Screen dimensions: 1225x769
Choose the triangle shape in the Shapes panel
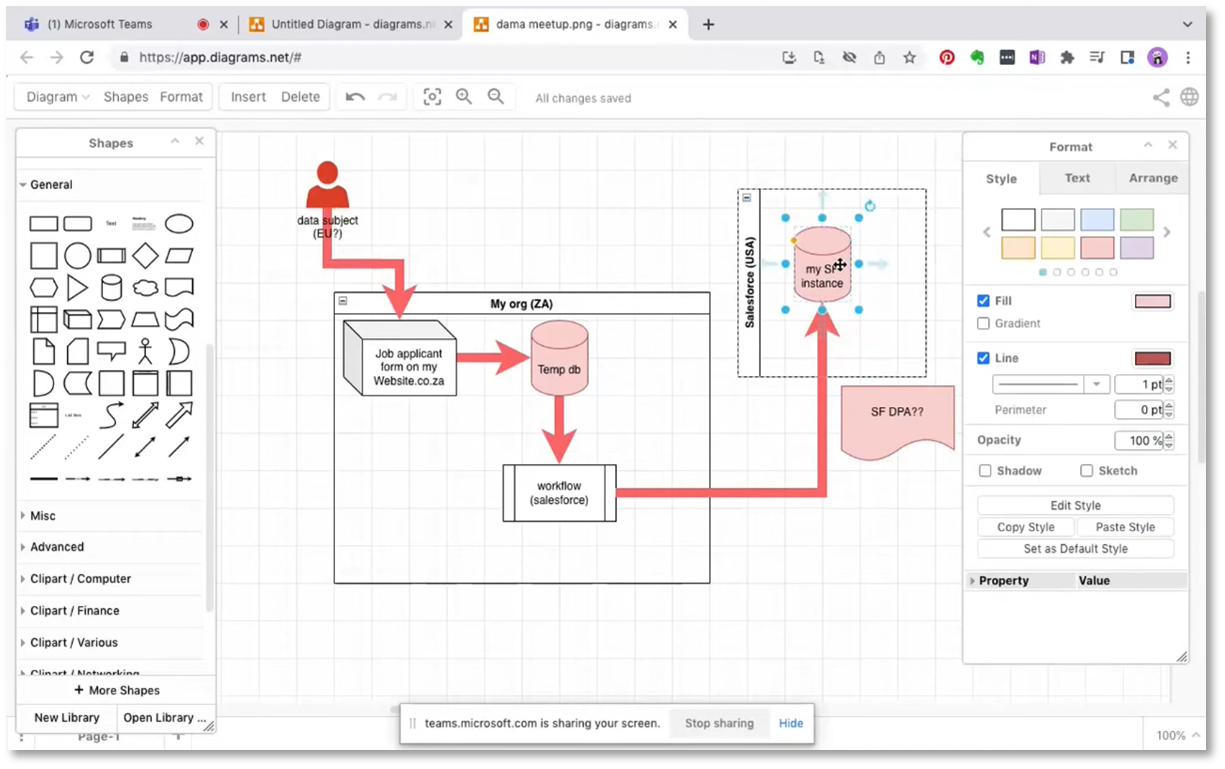pyautogui.click(x=77, y=289)
